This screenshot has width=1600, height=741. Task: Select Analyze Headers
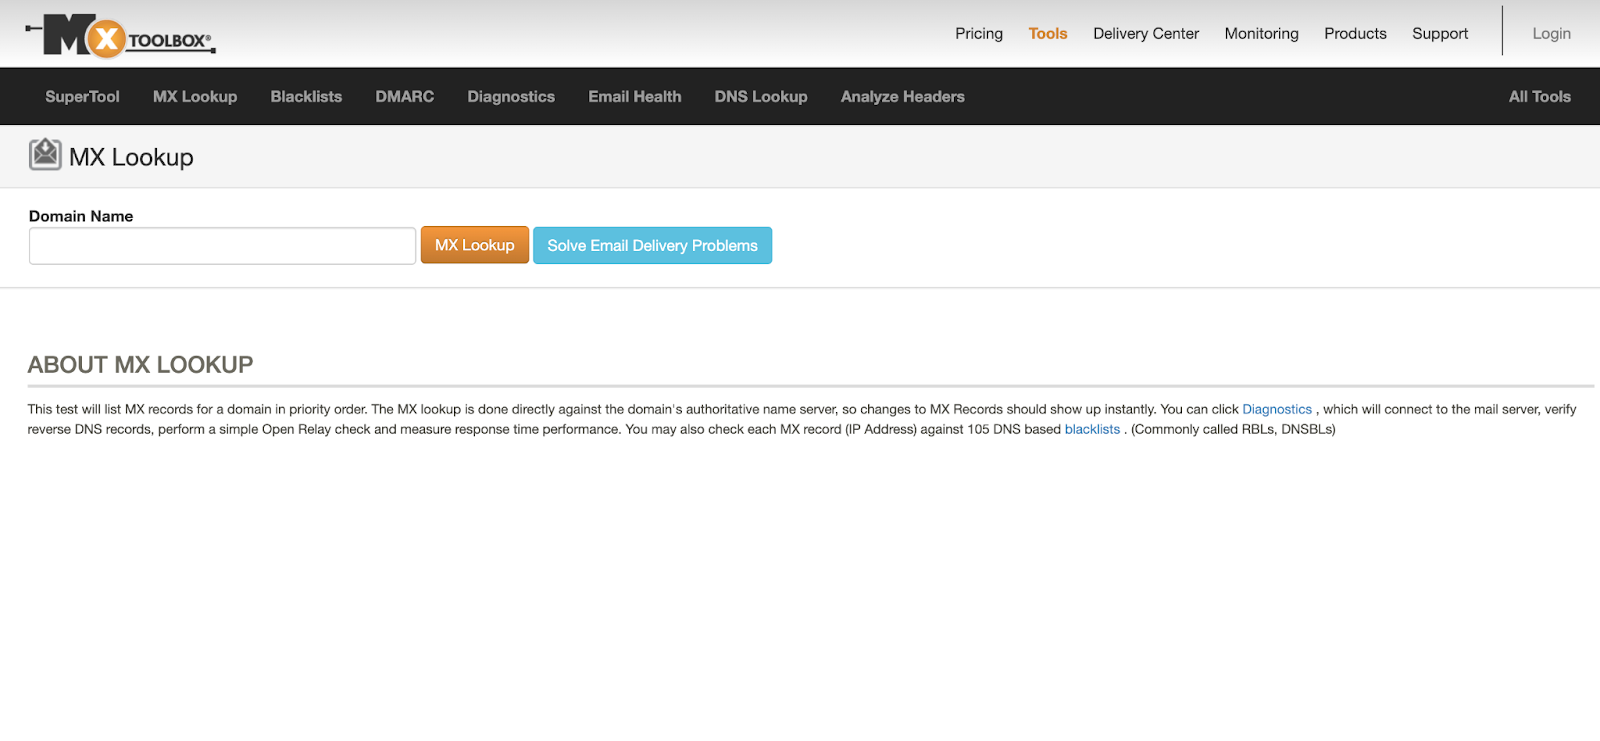coord(903,96)
